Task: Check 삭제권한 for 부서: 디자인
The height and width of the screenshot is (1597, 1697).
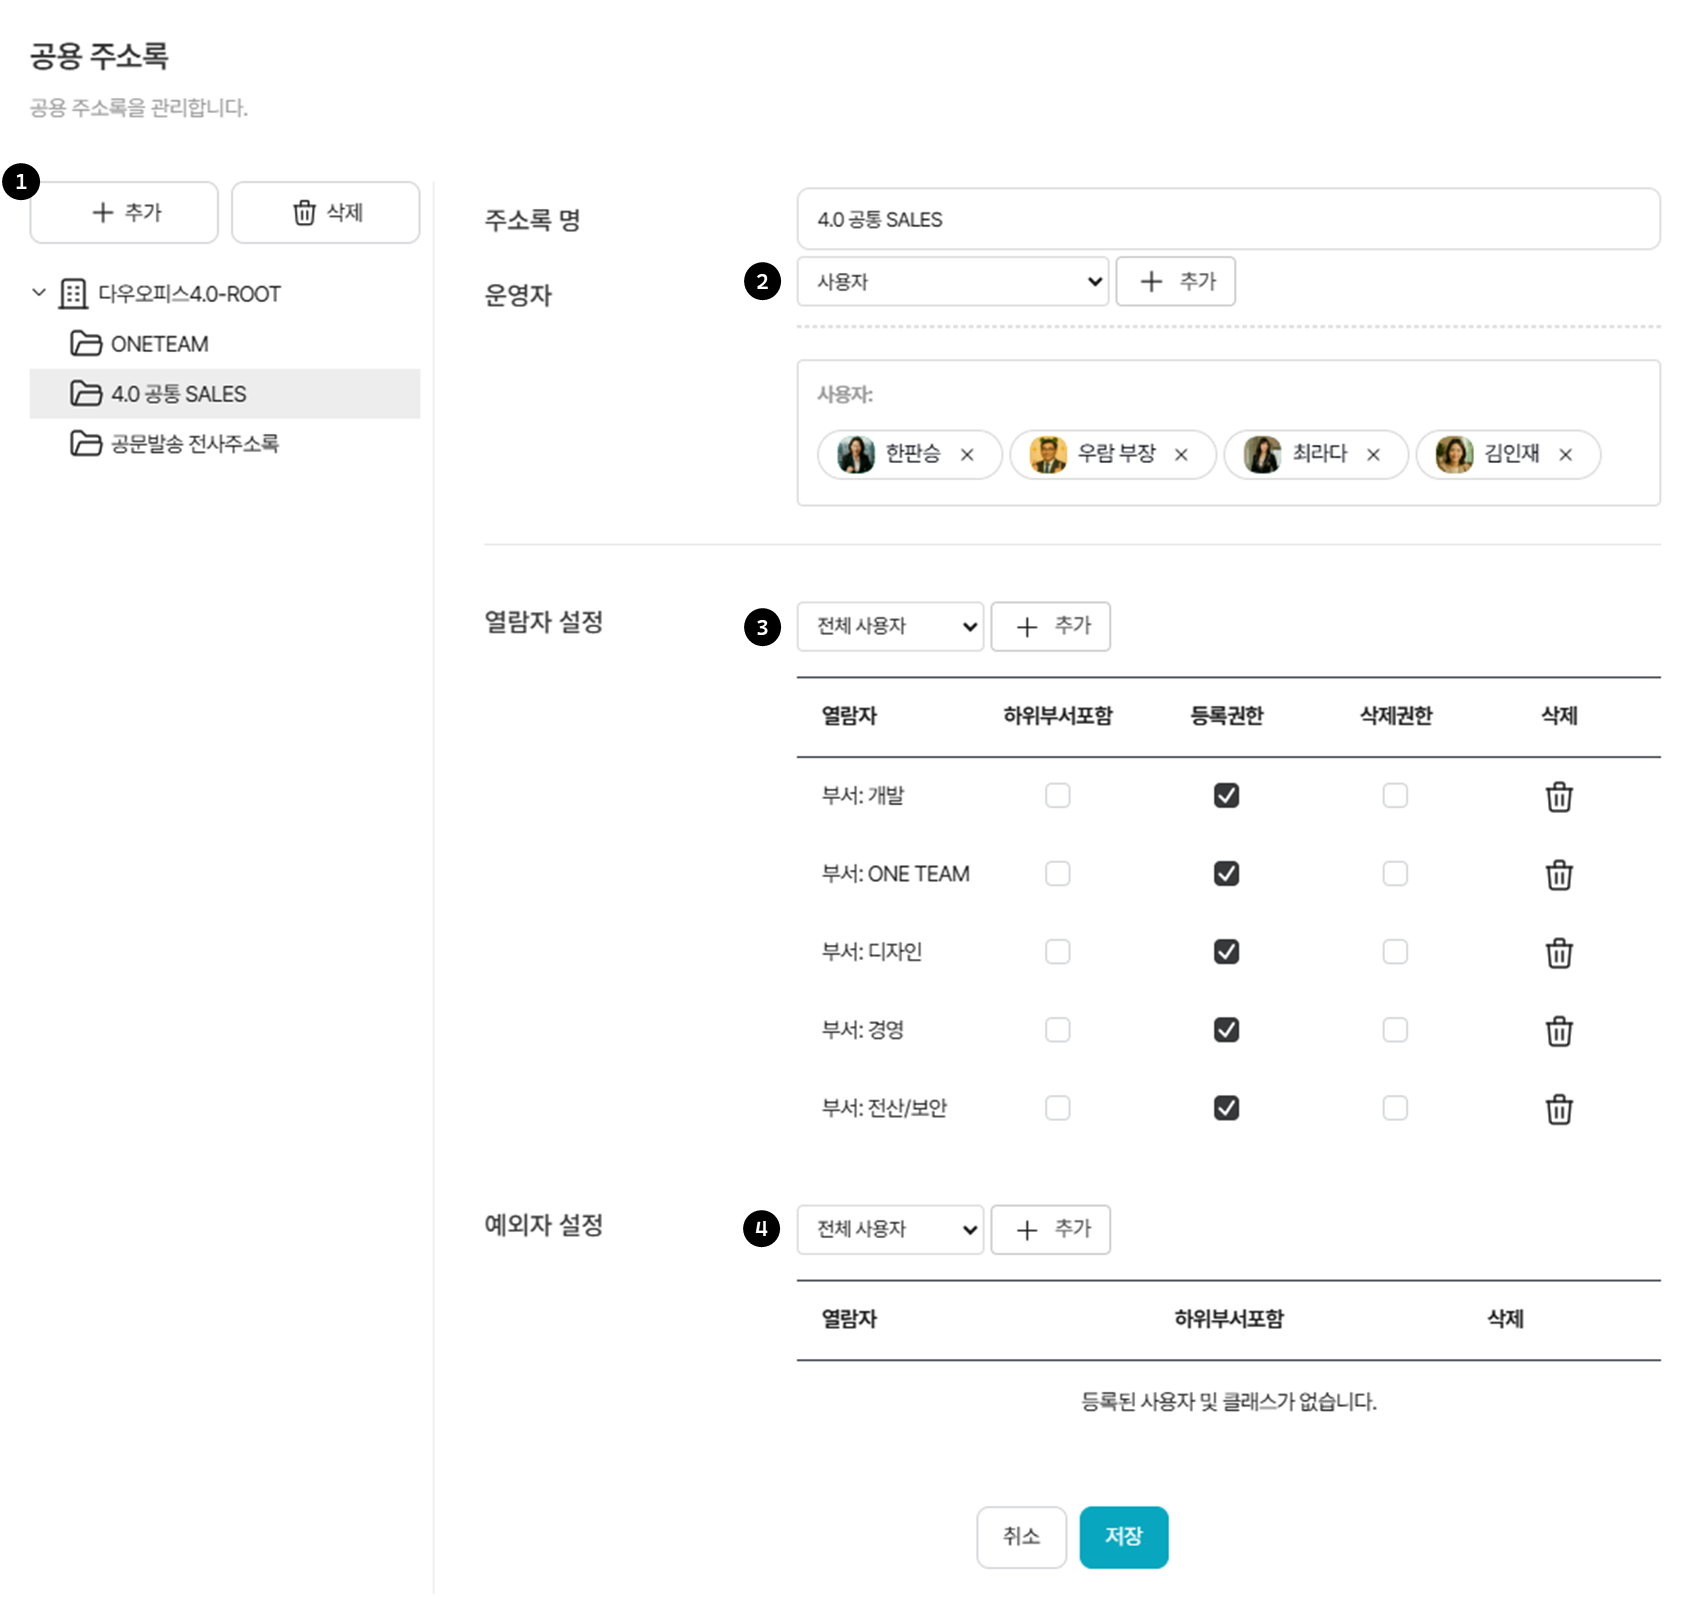Action: coord(1394,951)
